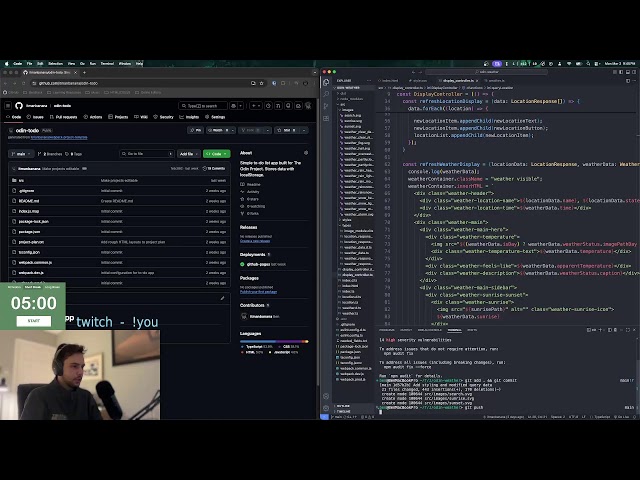This screenshot has height=480, width=640.
Task: Open Pull requests tab on GitHub
Action: (x=63, y=117)
